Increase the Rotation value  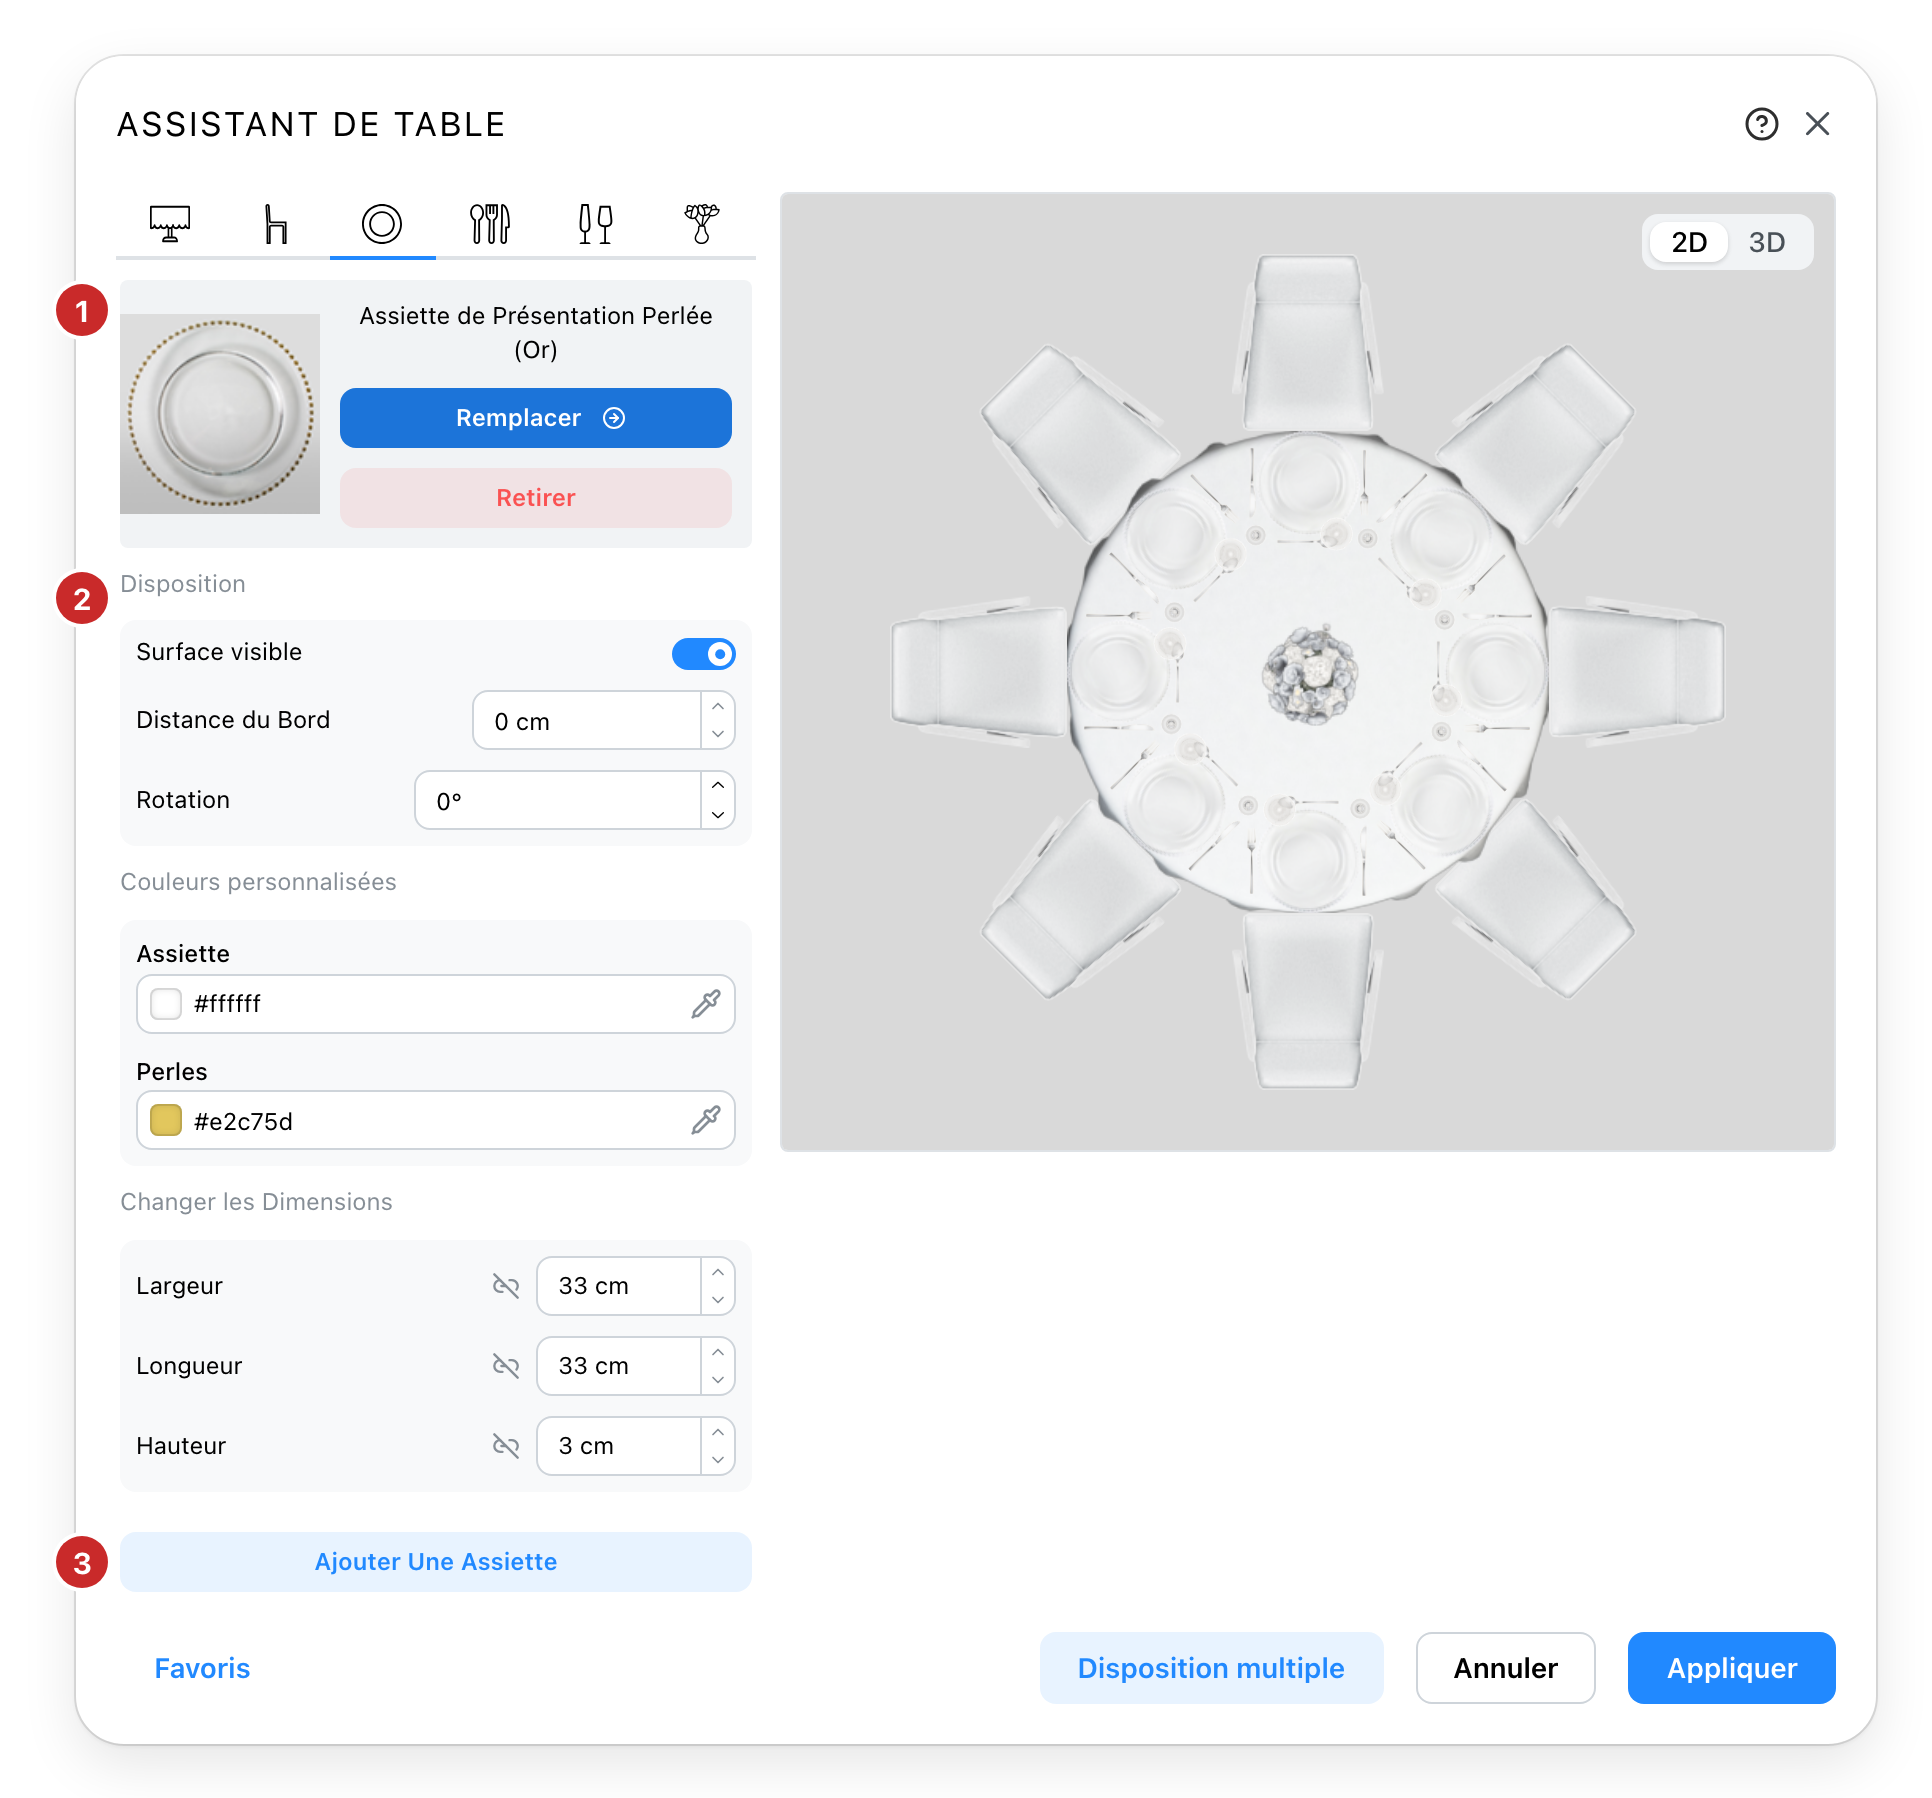(x=718, y=786)
